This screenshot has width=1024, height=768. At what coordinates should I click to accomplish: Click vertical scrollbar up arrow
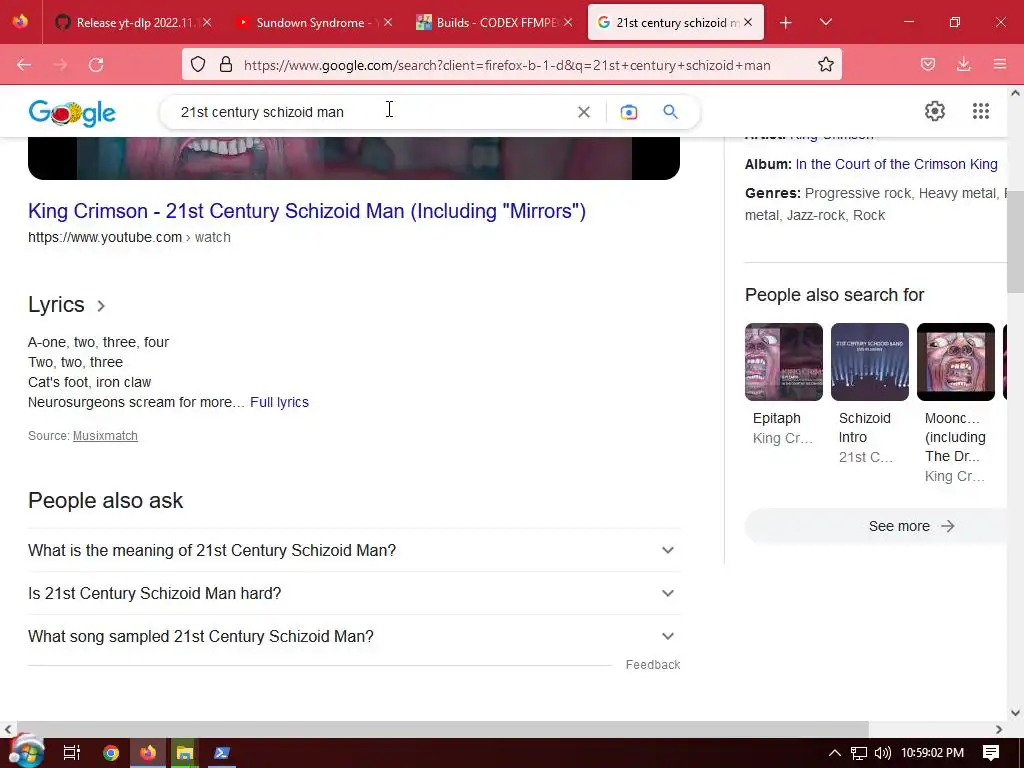(1016, 93)
